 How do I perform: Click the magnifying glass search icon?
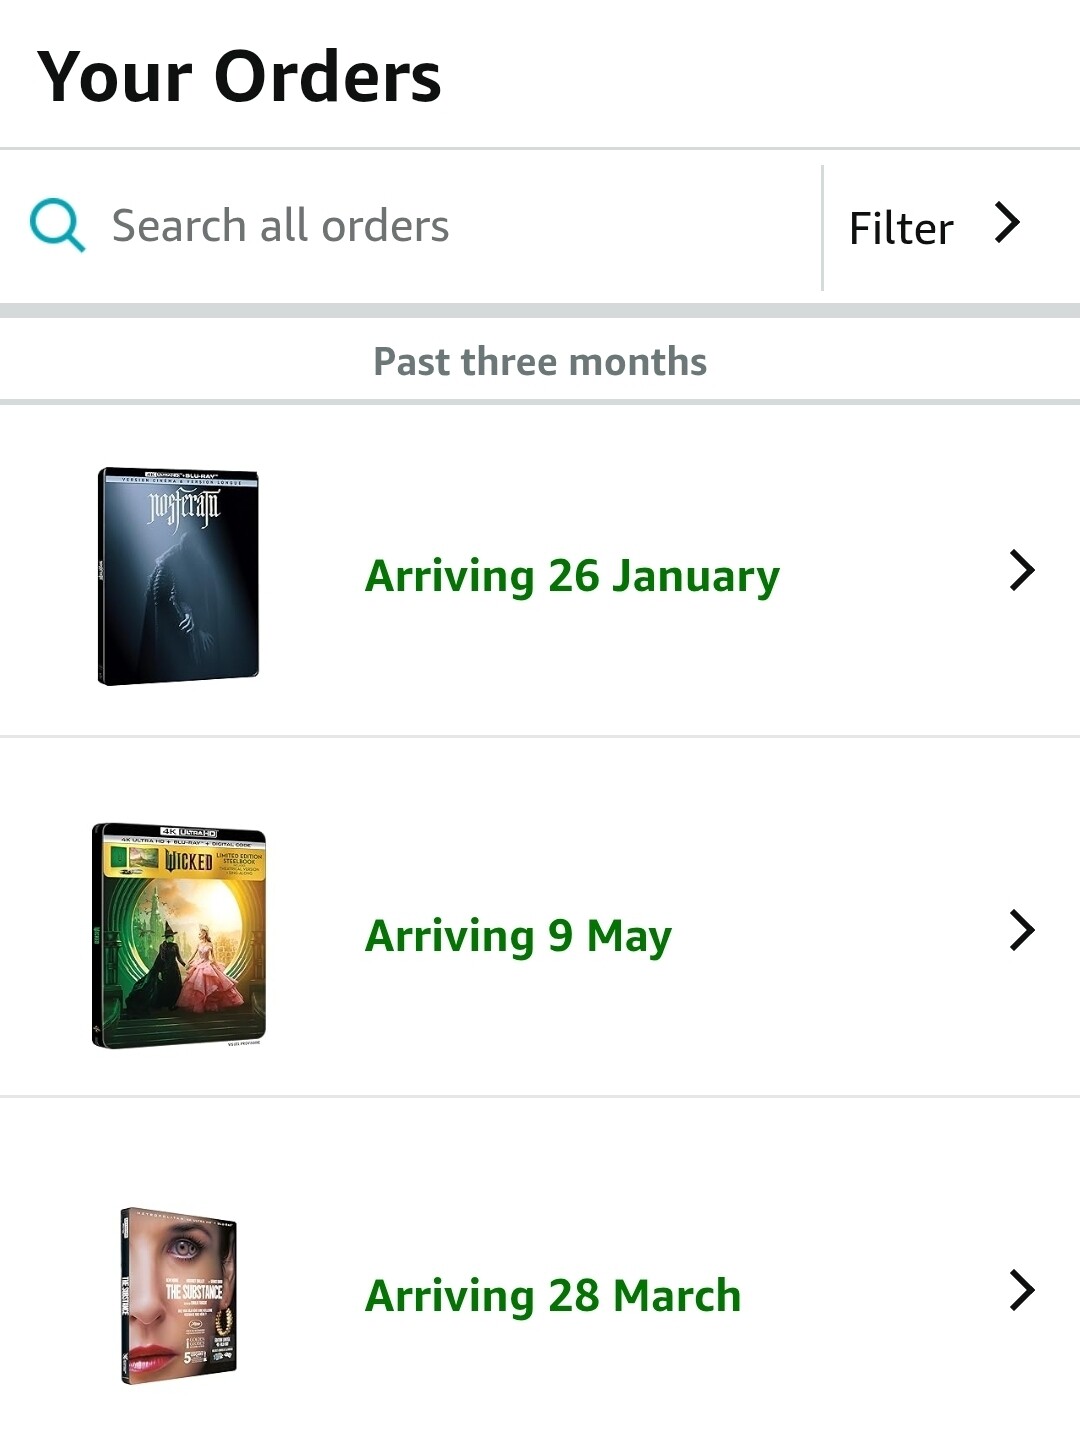point(57,225)
